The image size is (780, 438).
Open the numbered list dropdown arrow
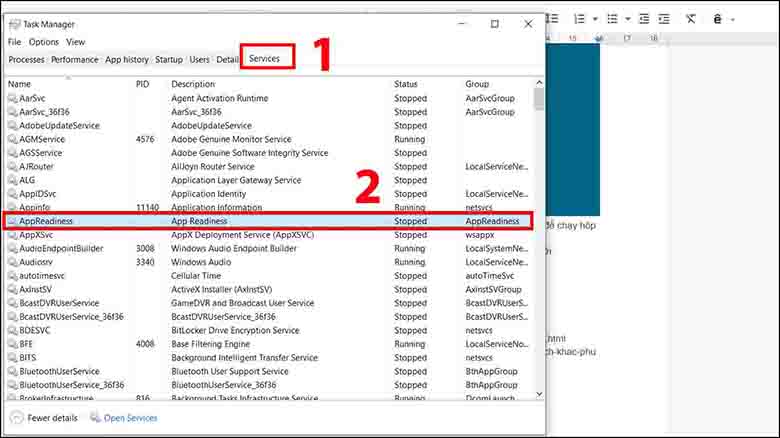(595, 19)
